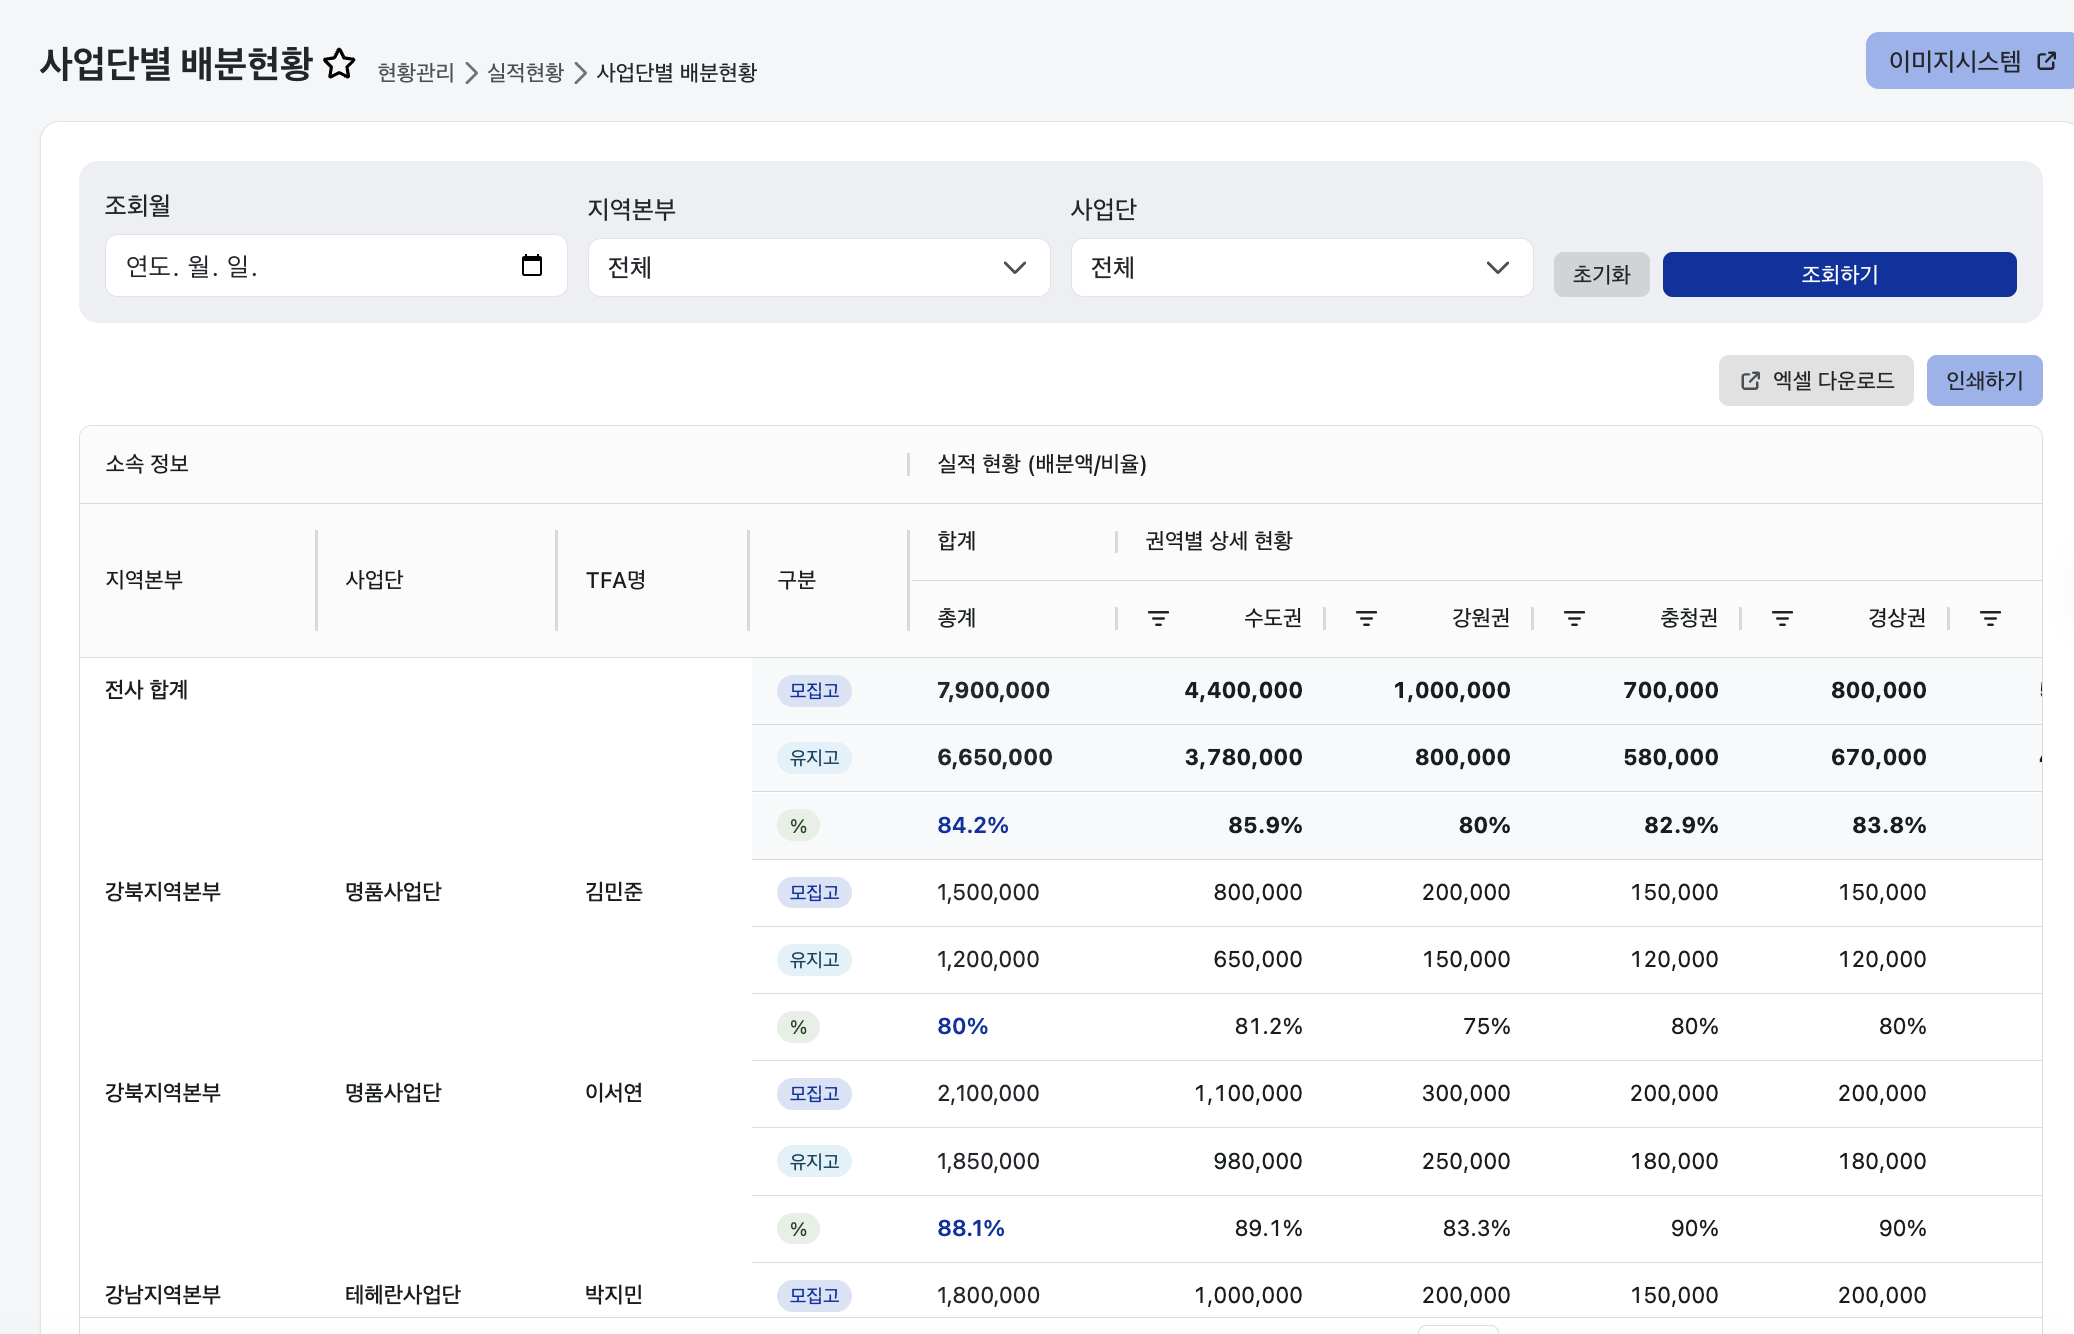Viewport: 2074px width, 1334px height.
Task: Click 85.9% in 수도권 column
Action: (1265, 825)
